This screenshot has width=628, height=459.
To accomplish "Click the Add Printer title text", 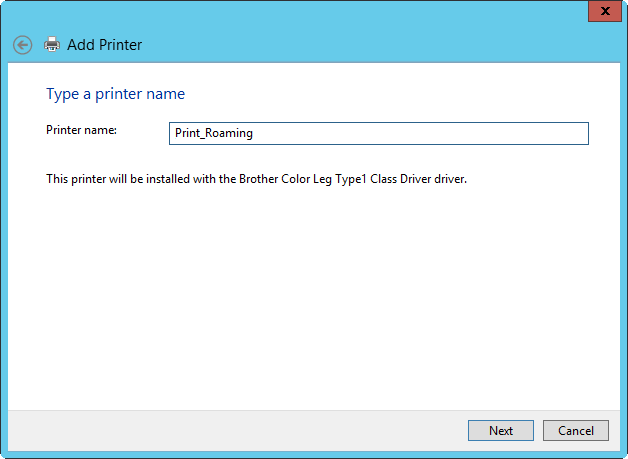I will click(104, 45).
